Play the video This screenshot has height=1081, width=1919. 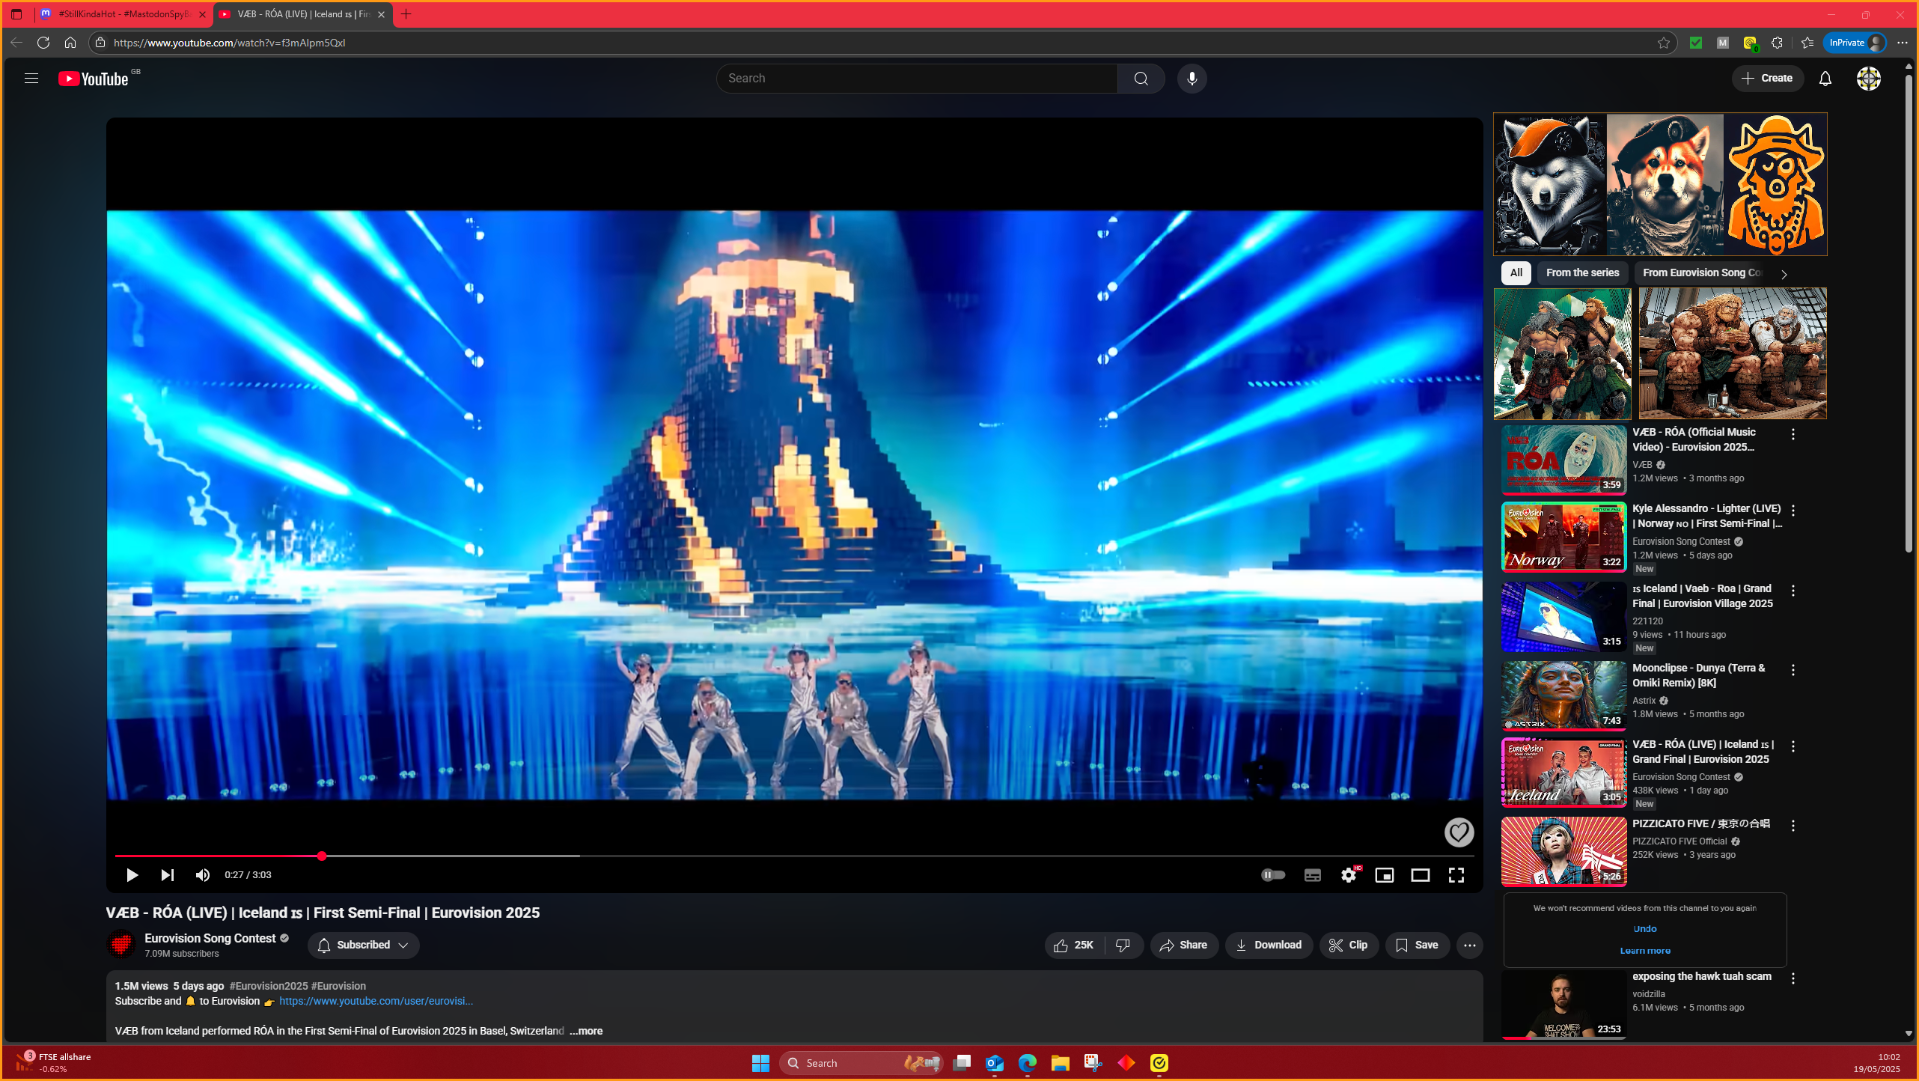(x=132, y=875)
